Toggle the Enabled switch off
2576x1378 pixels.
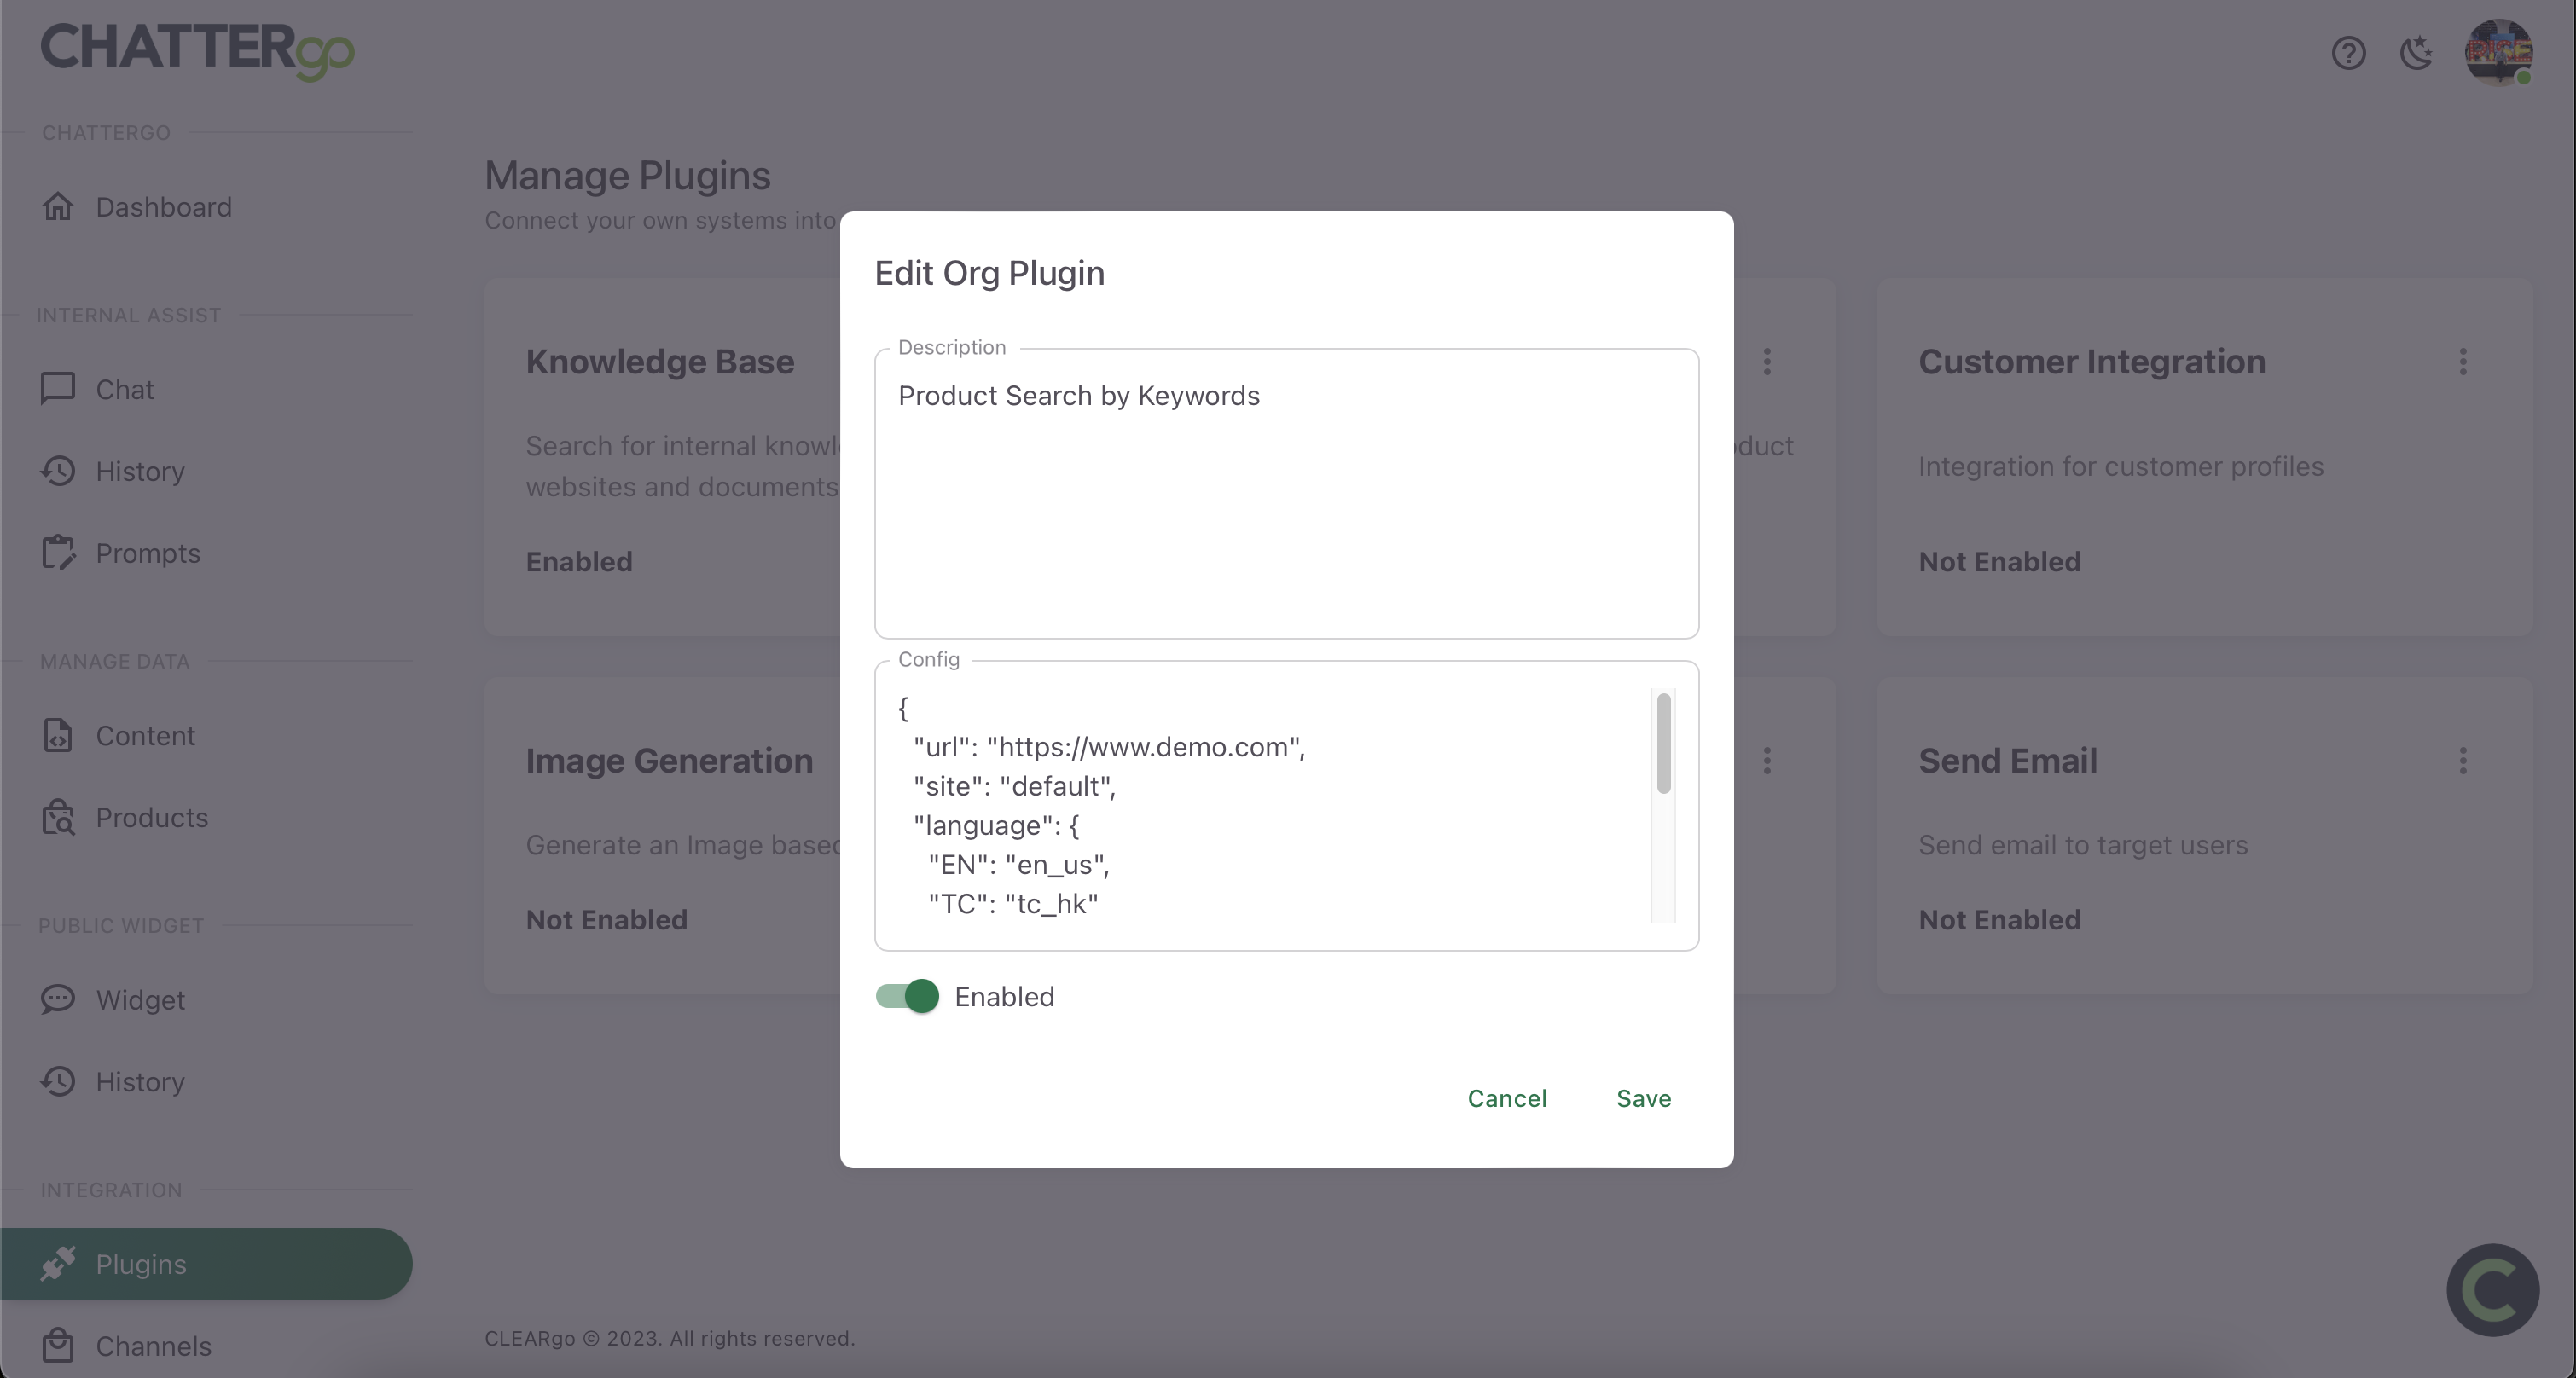click(x=907, y=996)
